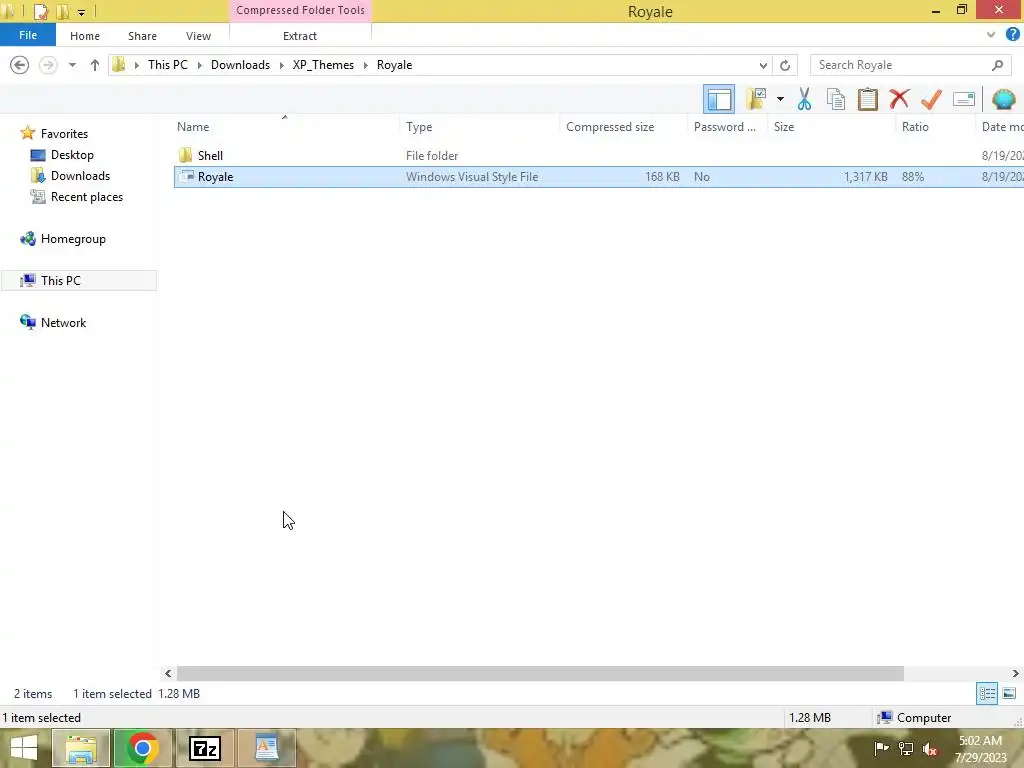Select Homegroup in the navigation pane
Screen dimensions: 1024x768
click(73, 238)
